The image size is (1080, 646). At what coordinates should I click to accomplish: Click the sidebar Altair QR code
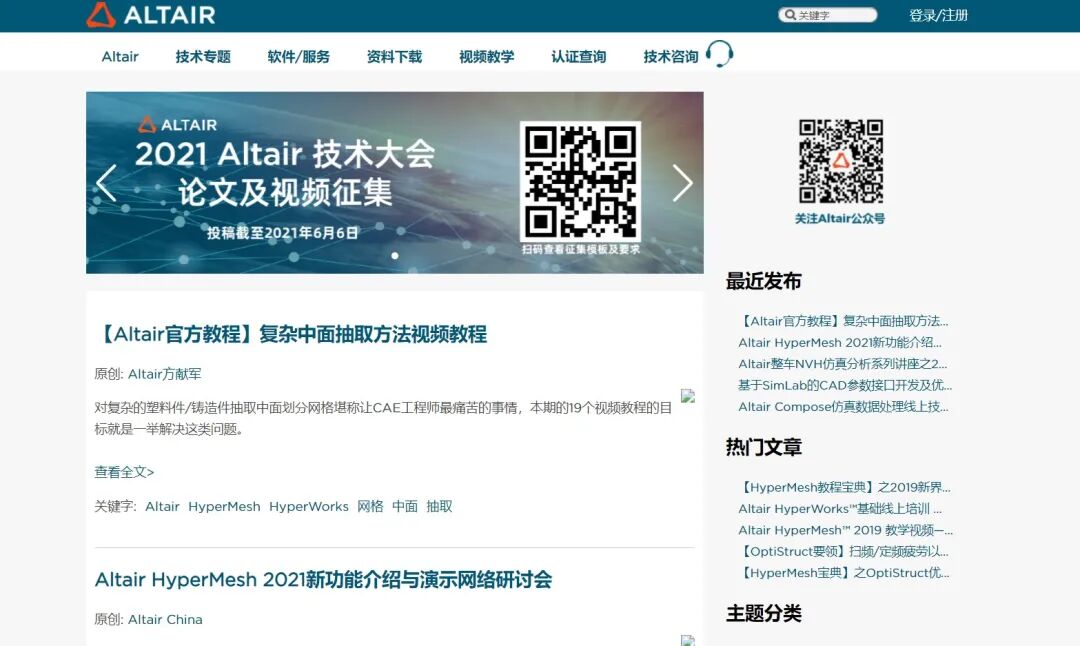(840, 161)
